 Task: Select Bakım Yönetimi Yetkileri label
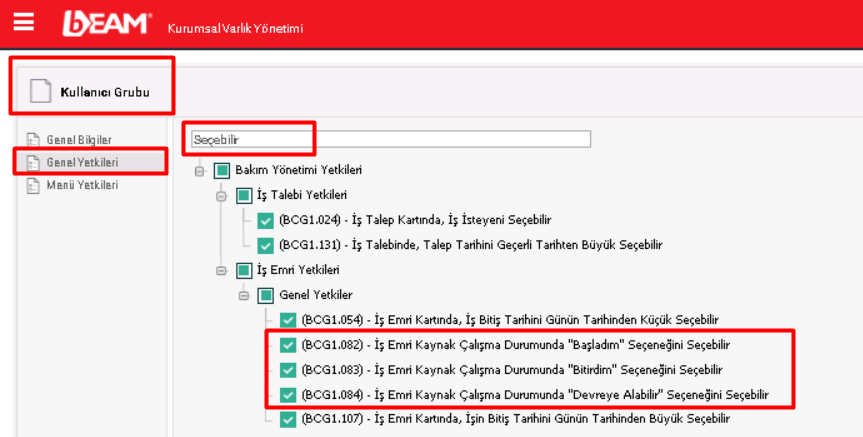click(x=298, y=170)
